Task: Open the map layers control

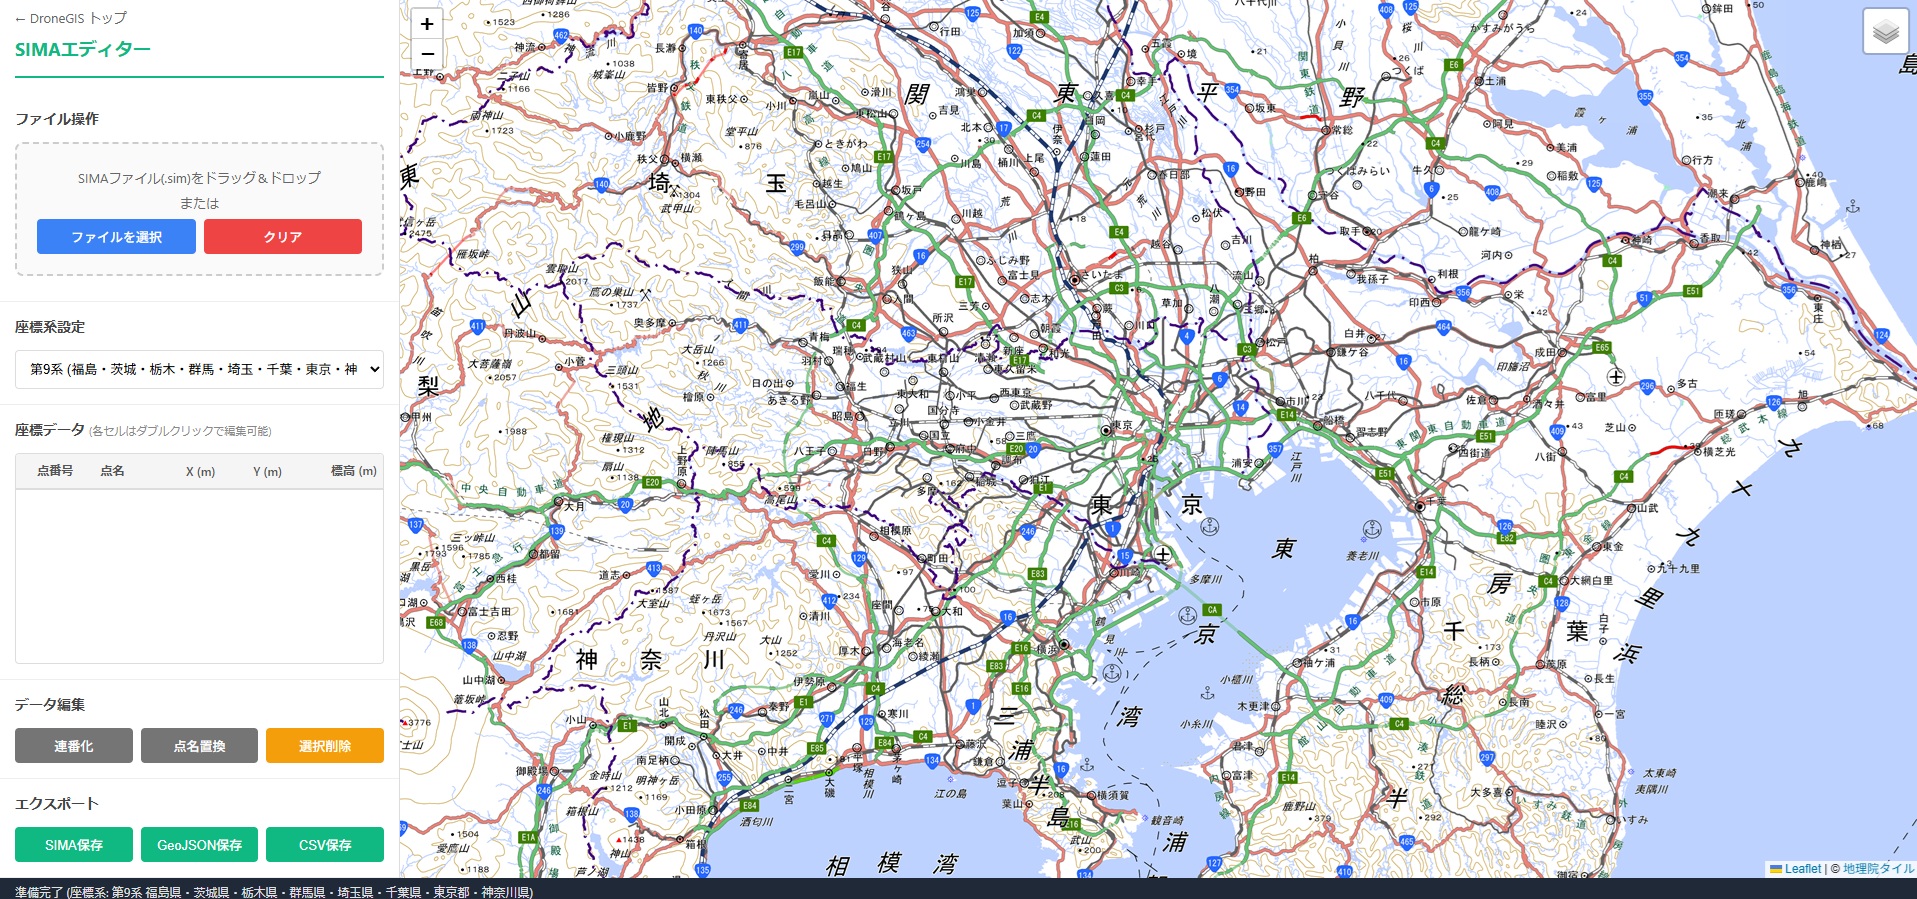Action: click(1885, 32)
